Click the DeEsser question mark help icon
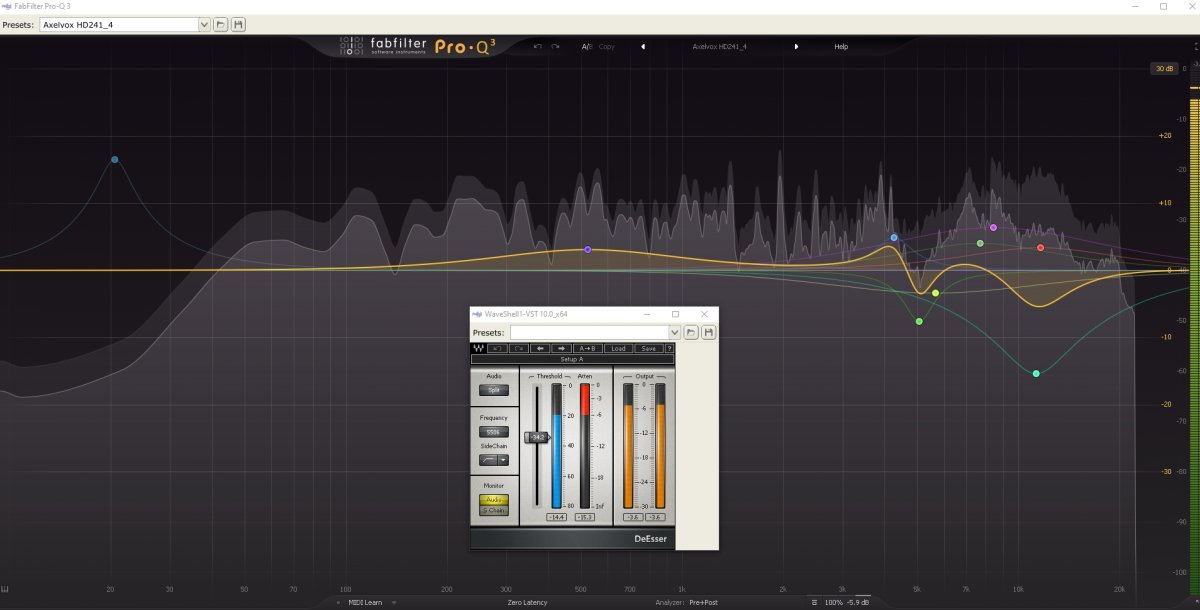Viewport: 1200px width, 610px height. coord(669,348)
